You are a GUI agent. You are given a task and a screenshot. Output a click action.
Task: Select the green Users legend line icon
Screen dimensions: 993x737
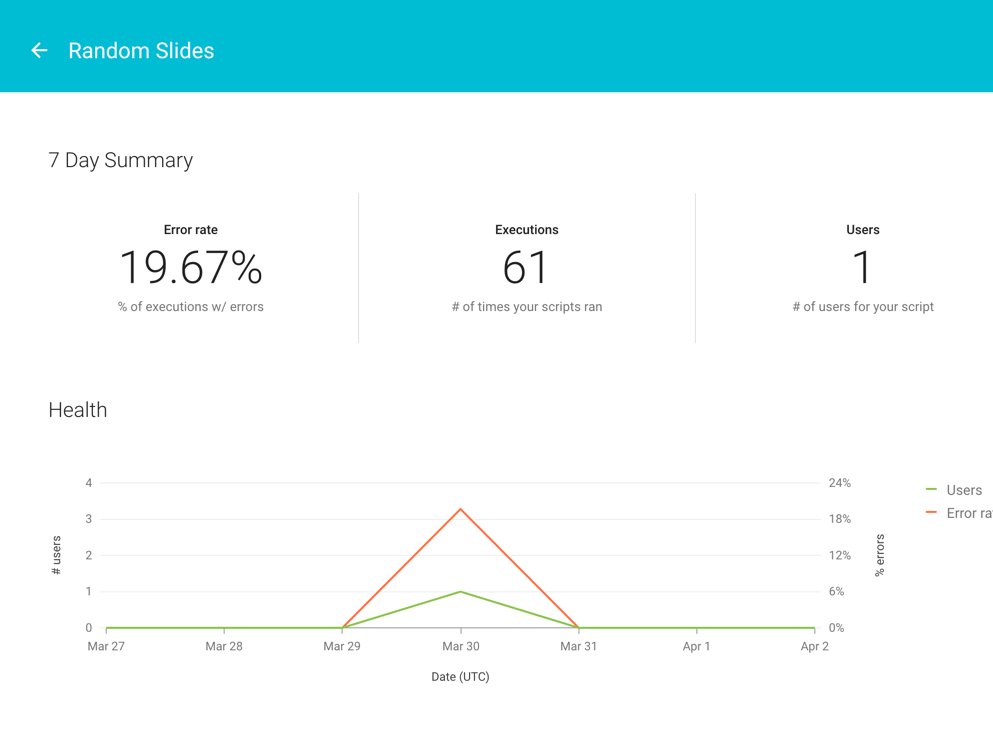pyautogui.click(x=930, y=490)
